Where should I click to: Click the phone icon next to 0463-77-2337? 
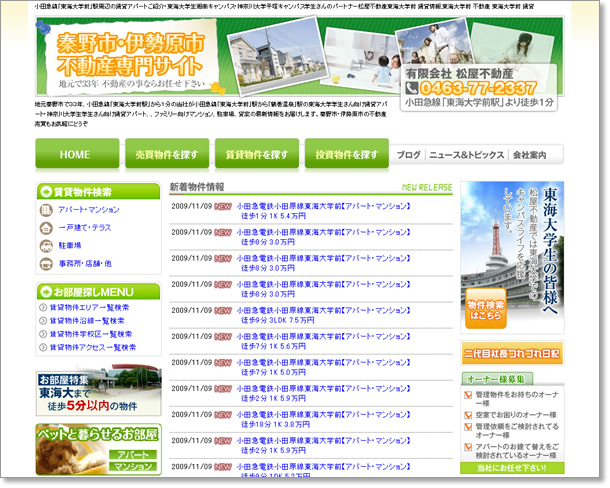pyautogui.click(x=411, y=88)
